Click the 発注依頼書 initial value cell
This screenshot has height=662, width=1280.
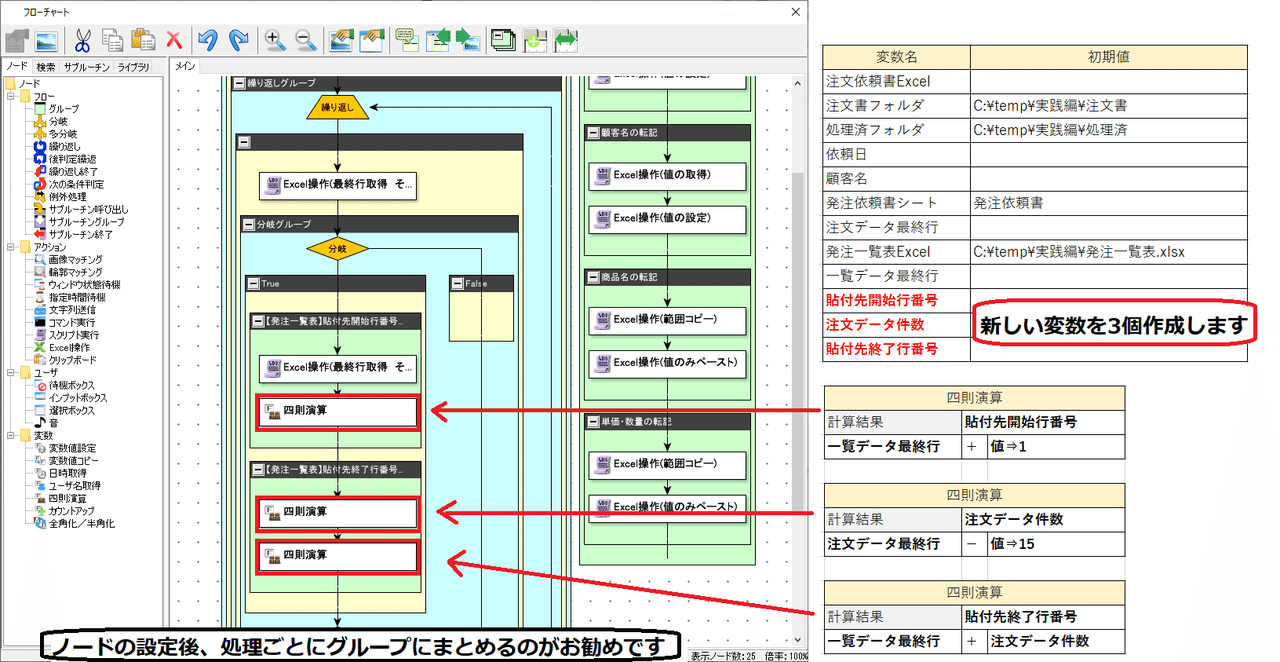[1108, 203]
